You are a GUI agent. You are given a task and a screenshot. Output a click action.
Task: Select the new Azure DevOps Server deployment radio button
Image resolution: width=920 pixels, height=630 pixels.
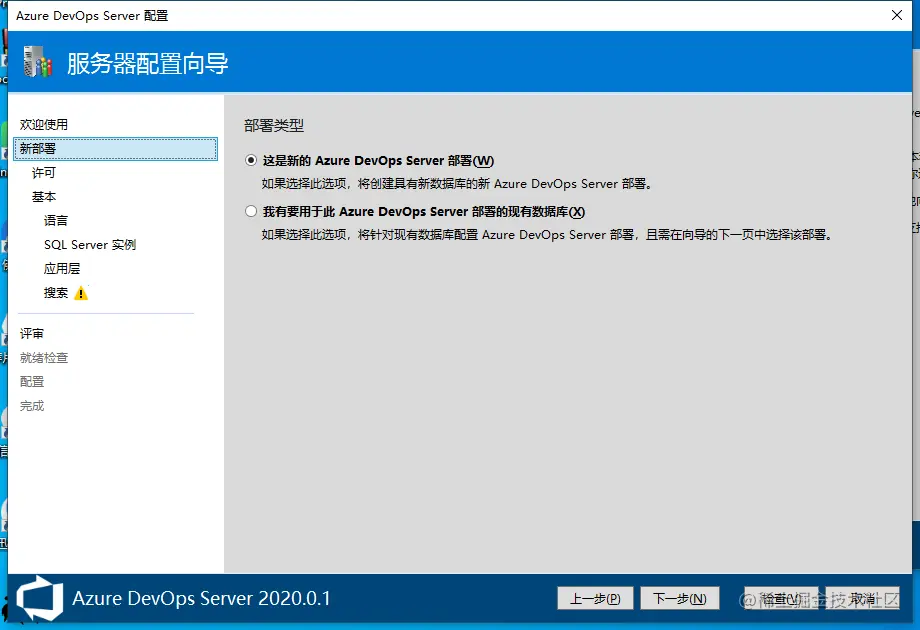pyautogui.click(x=251, y=160)
